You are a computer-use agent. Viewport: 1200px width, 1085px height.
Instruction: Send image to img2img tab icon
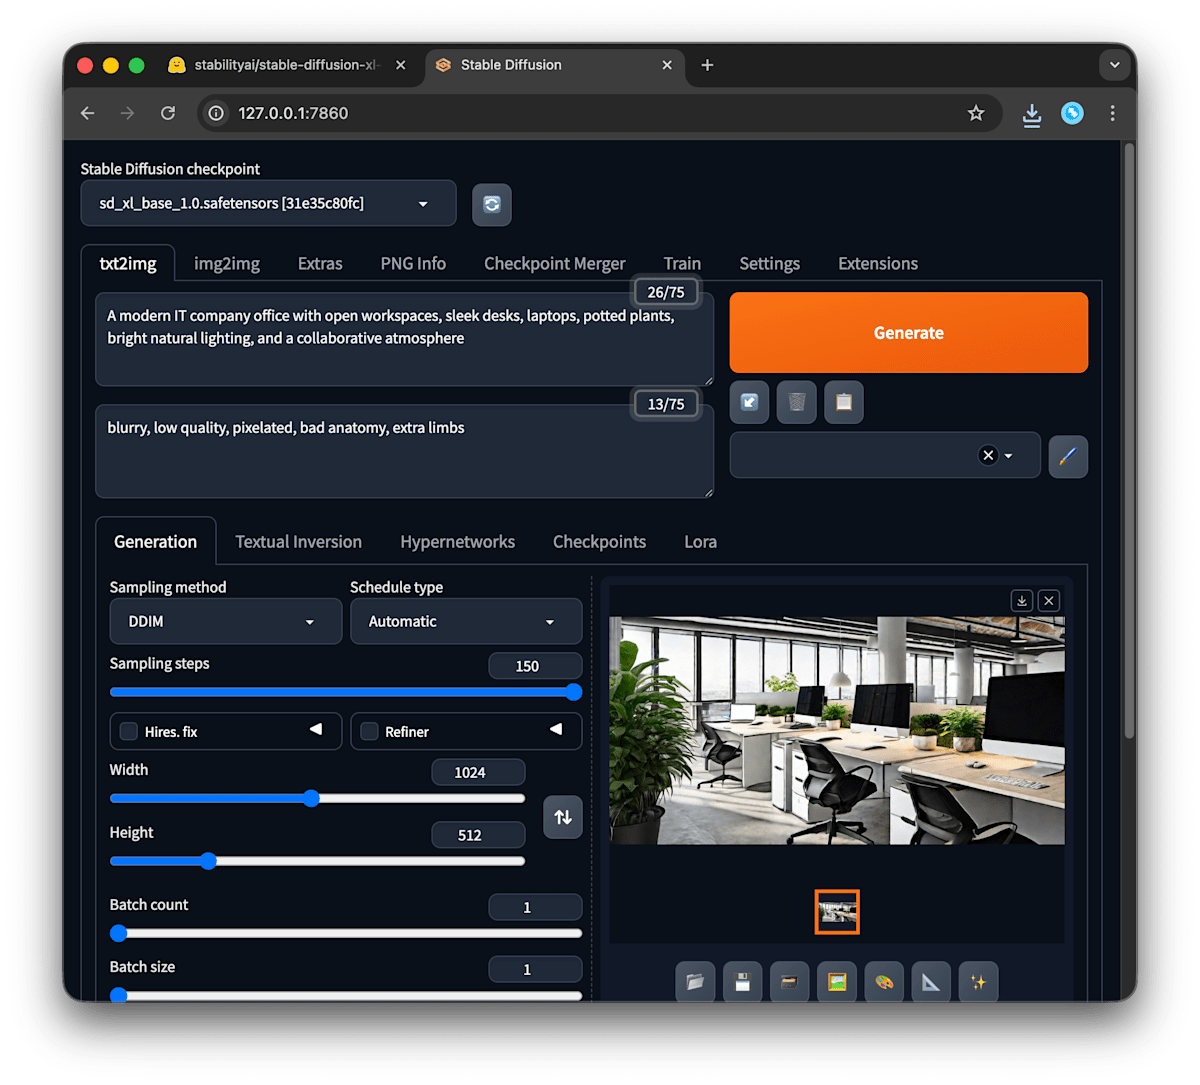click(x=837, y=982)
